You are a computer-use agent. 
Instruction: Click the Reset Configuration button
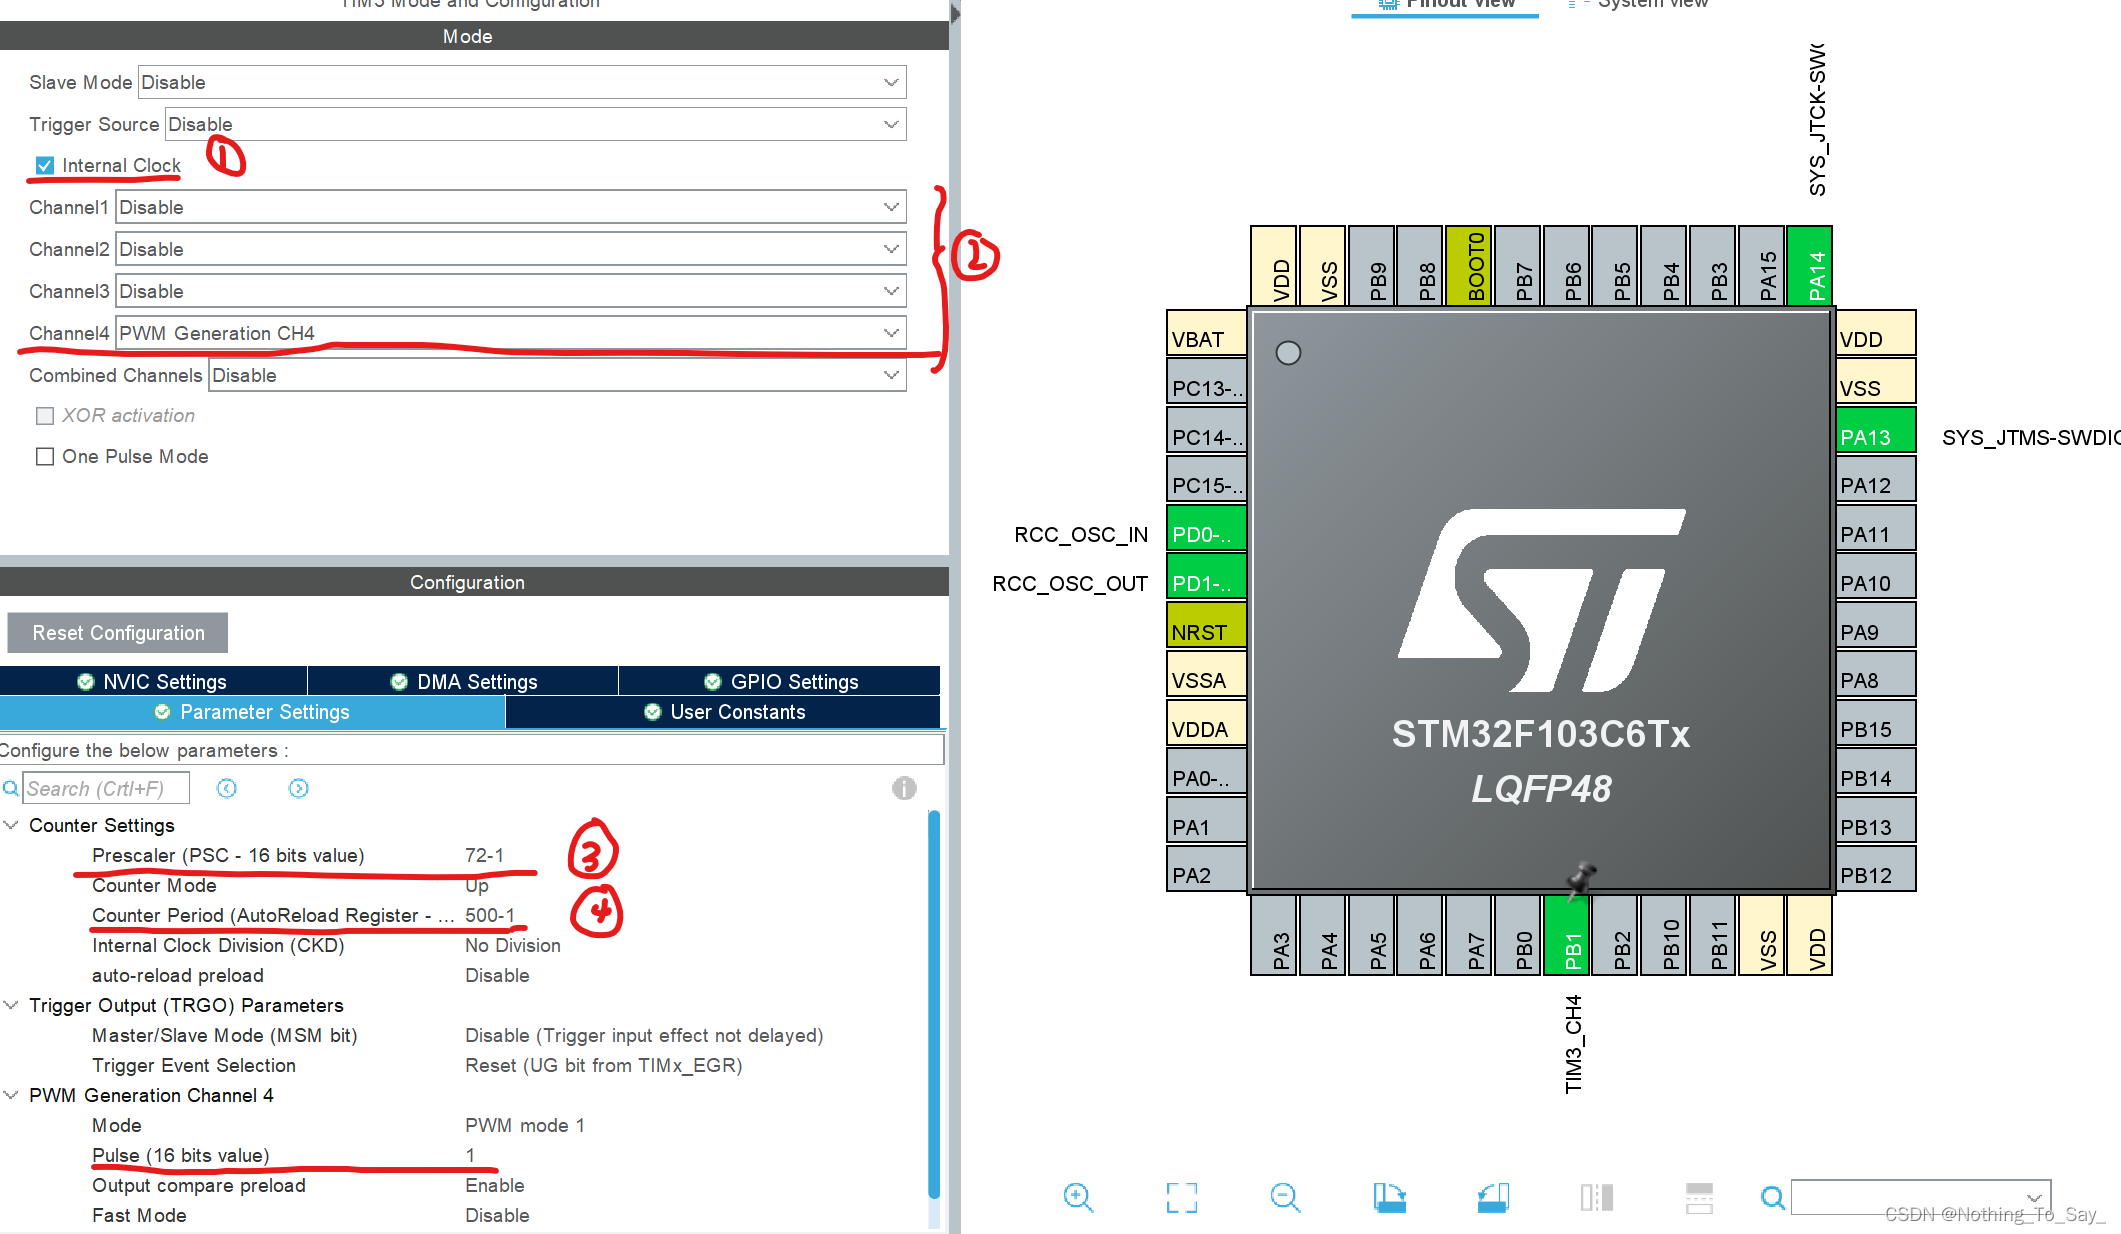click(118, 633)
